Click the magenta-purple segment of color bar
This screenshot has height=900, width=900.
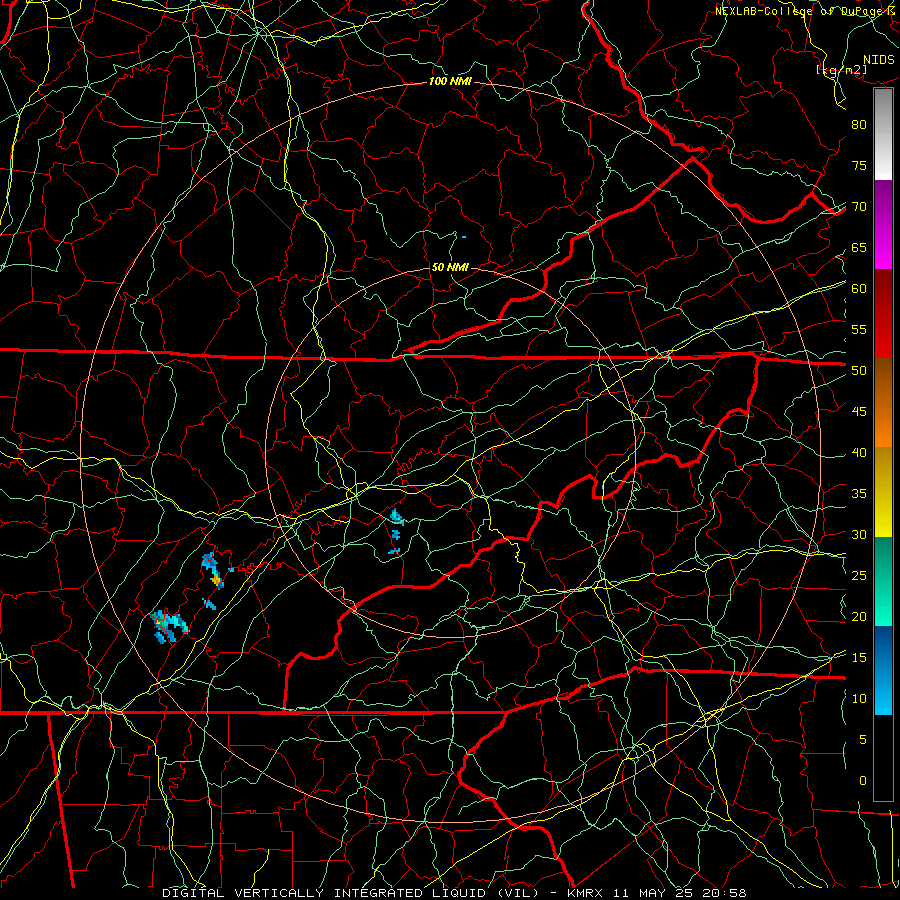(883, 224)
